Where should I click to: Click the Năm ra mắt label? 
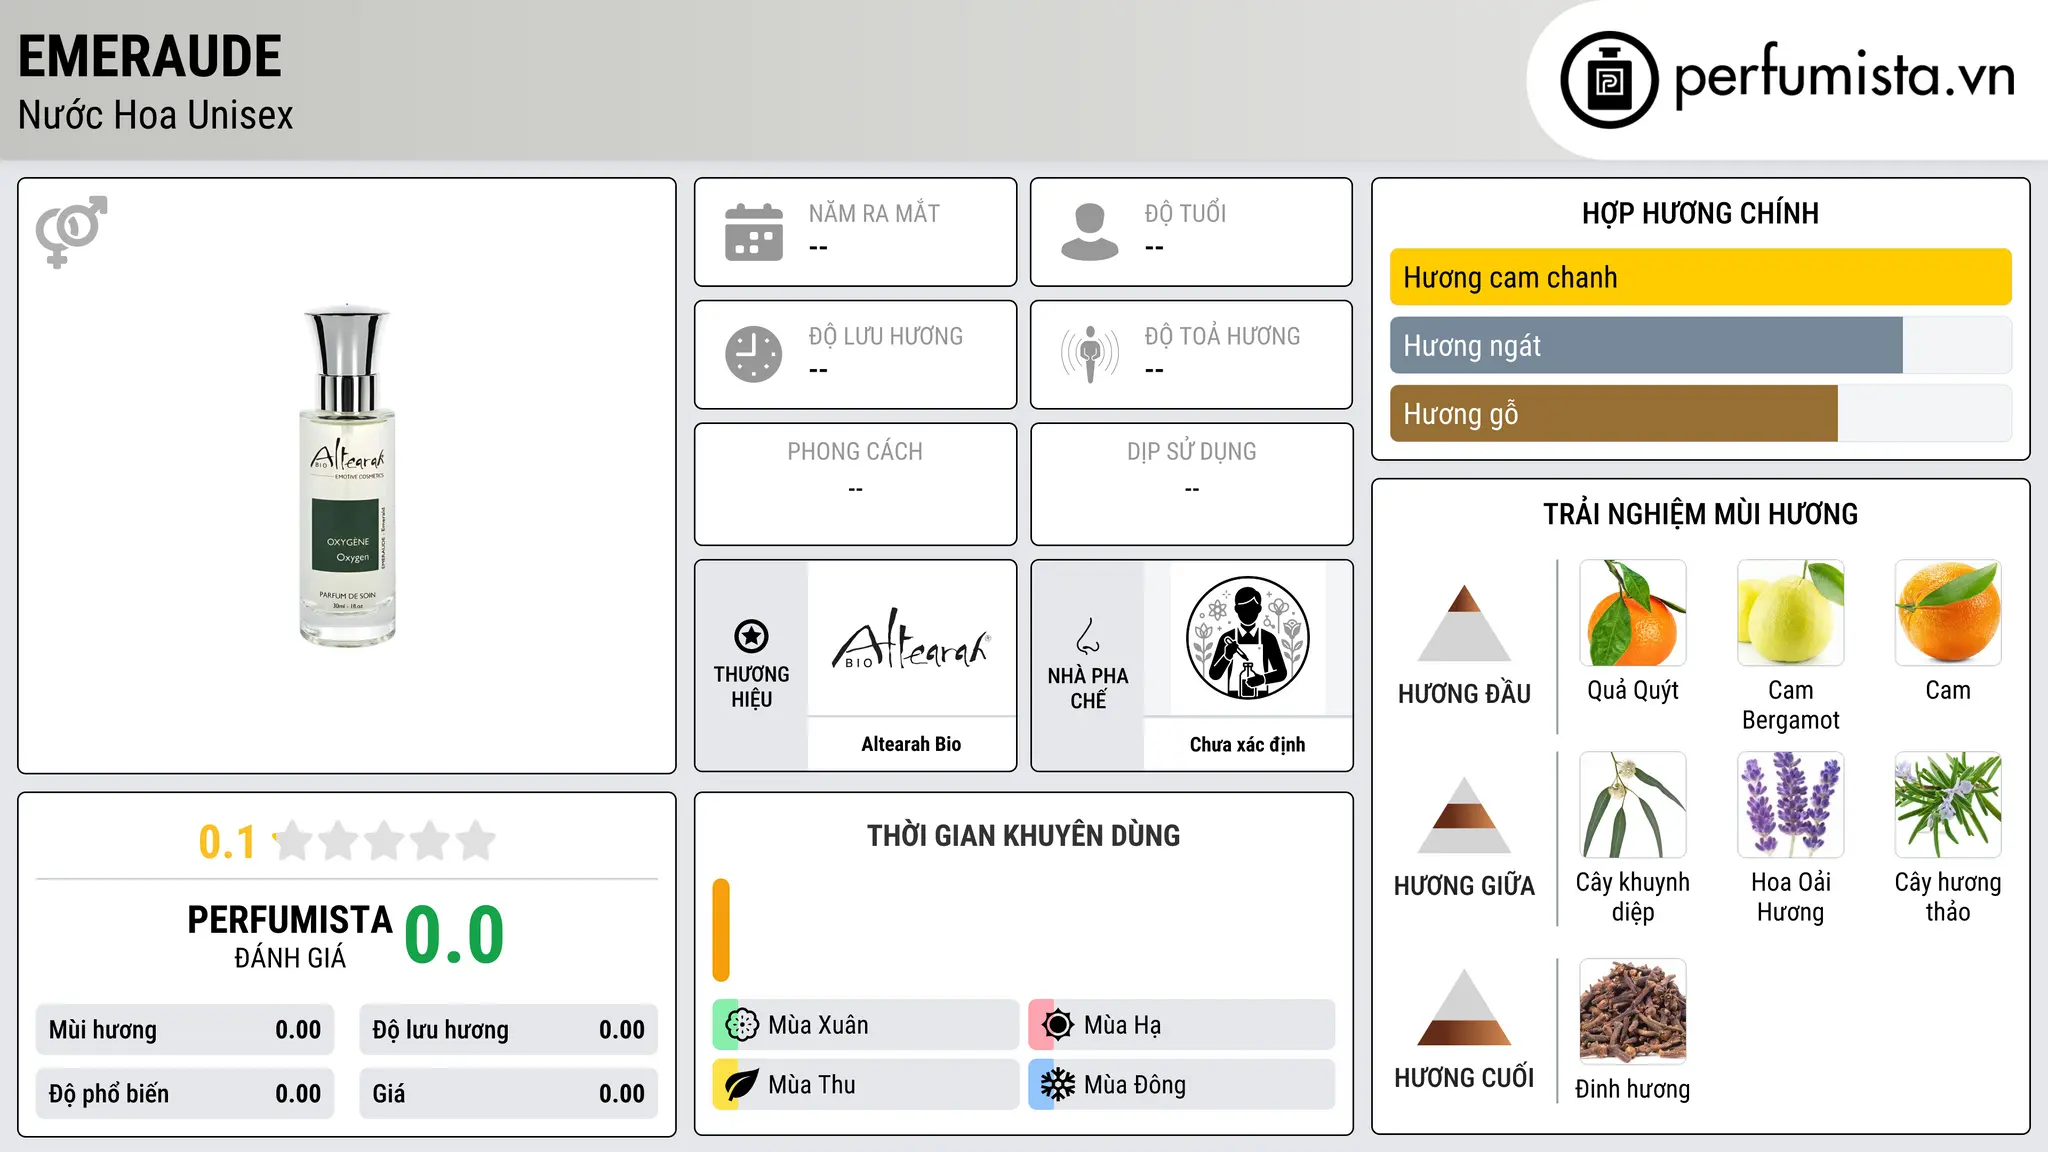point(874,213)
